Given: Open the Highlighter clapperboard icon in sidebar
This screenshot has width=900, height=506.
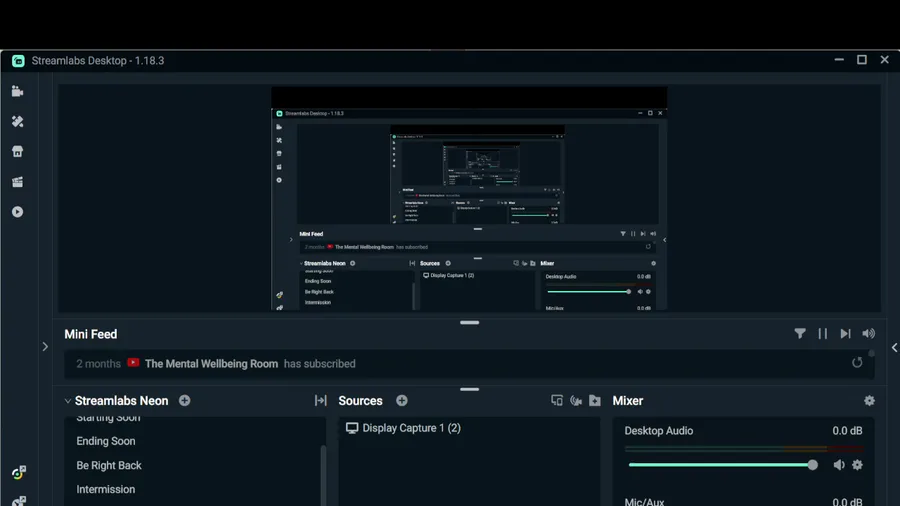Looking at the screenshot, I should (x=17, y=182).
